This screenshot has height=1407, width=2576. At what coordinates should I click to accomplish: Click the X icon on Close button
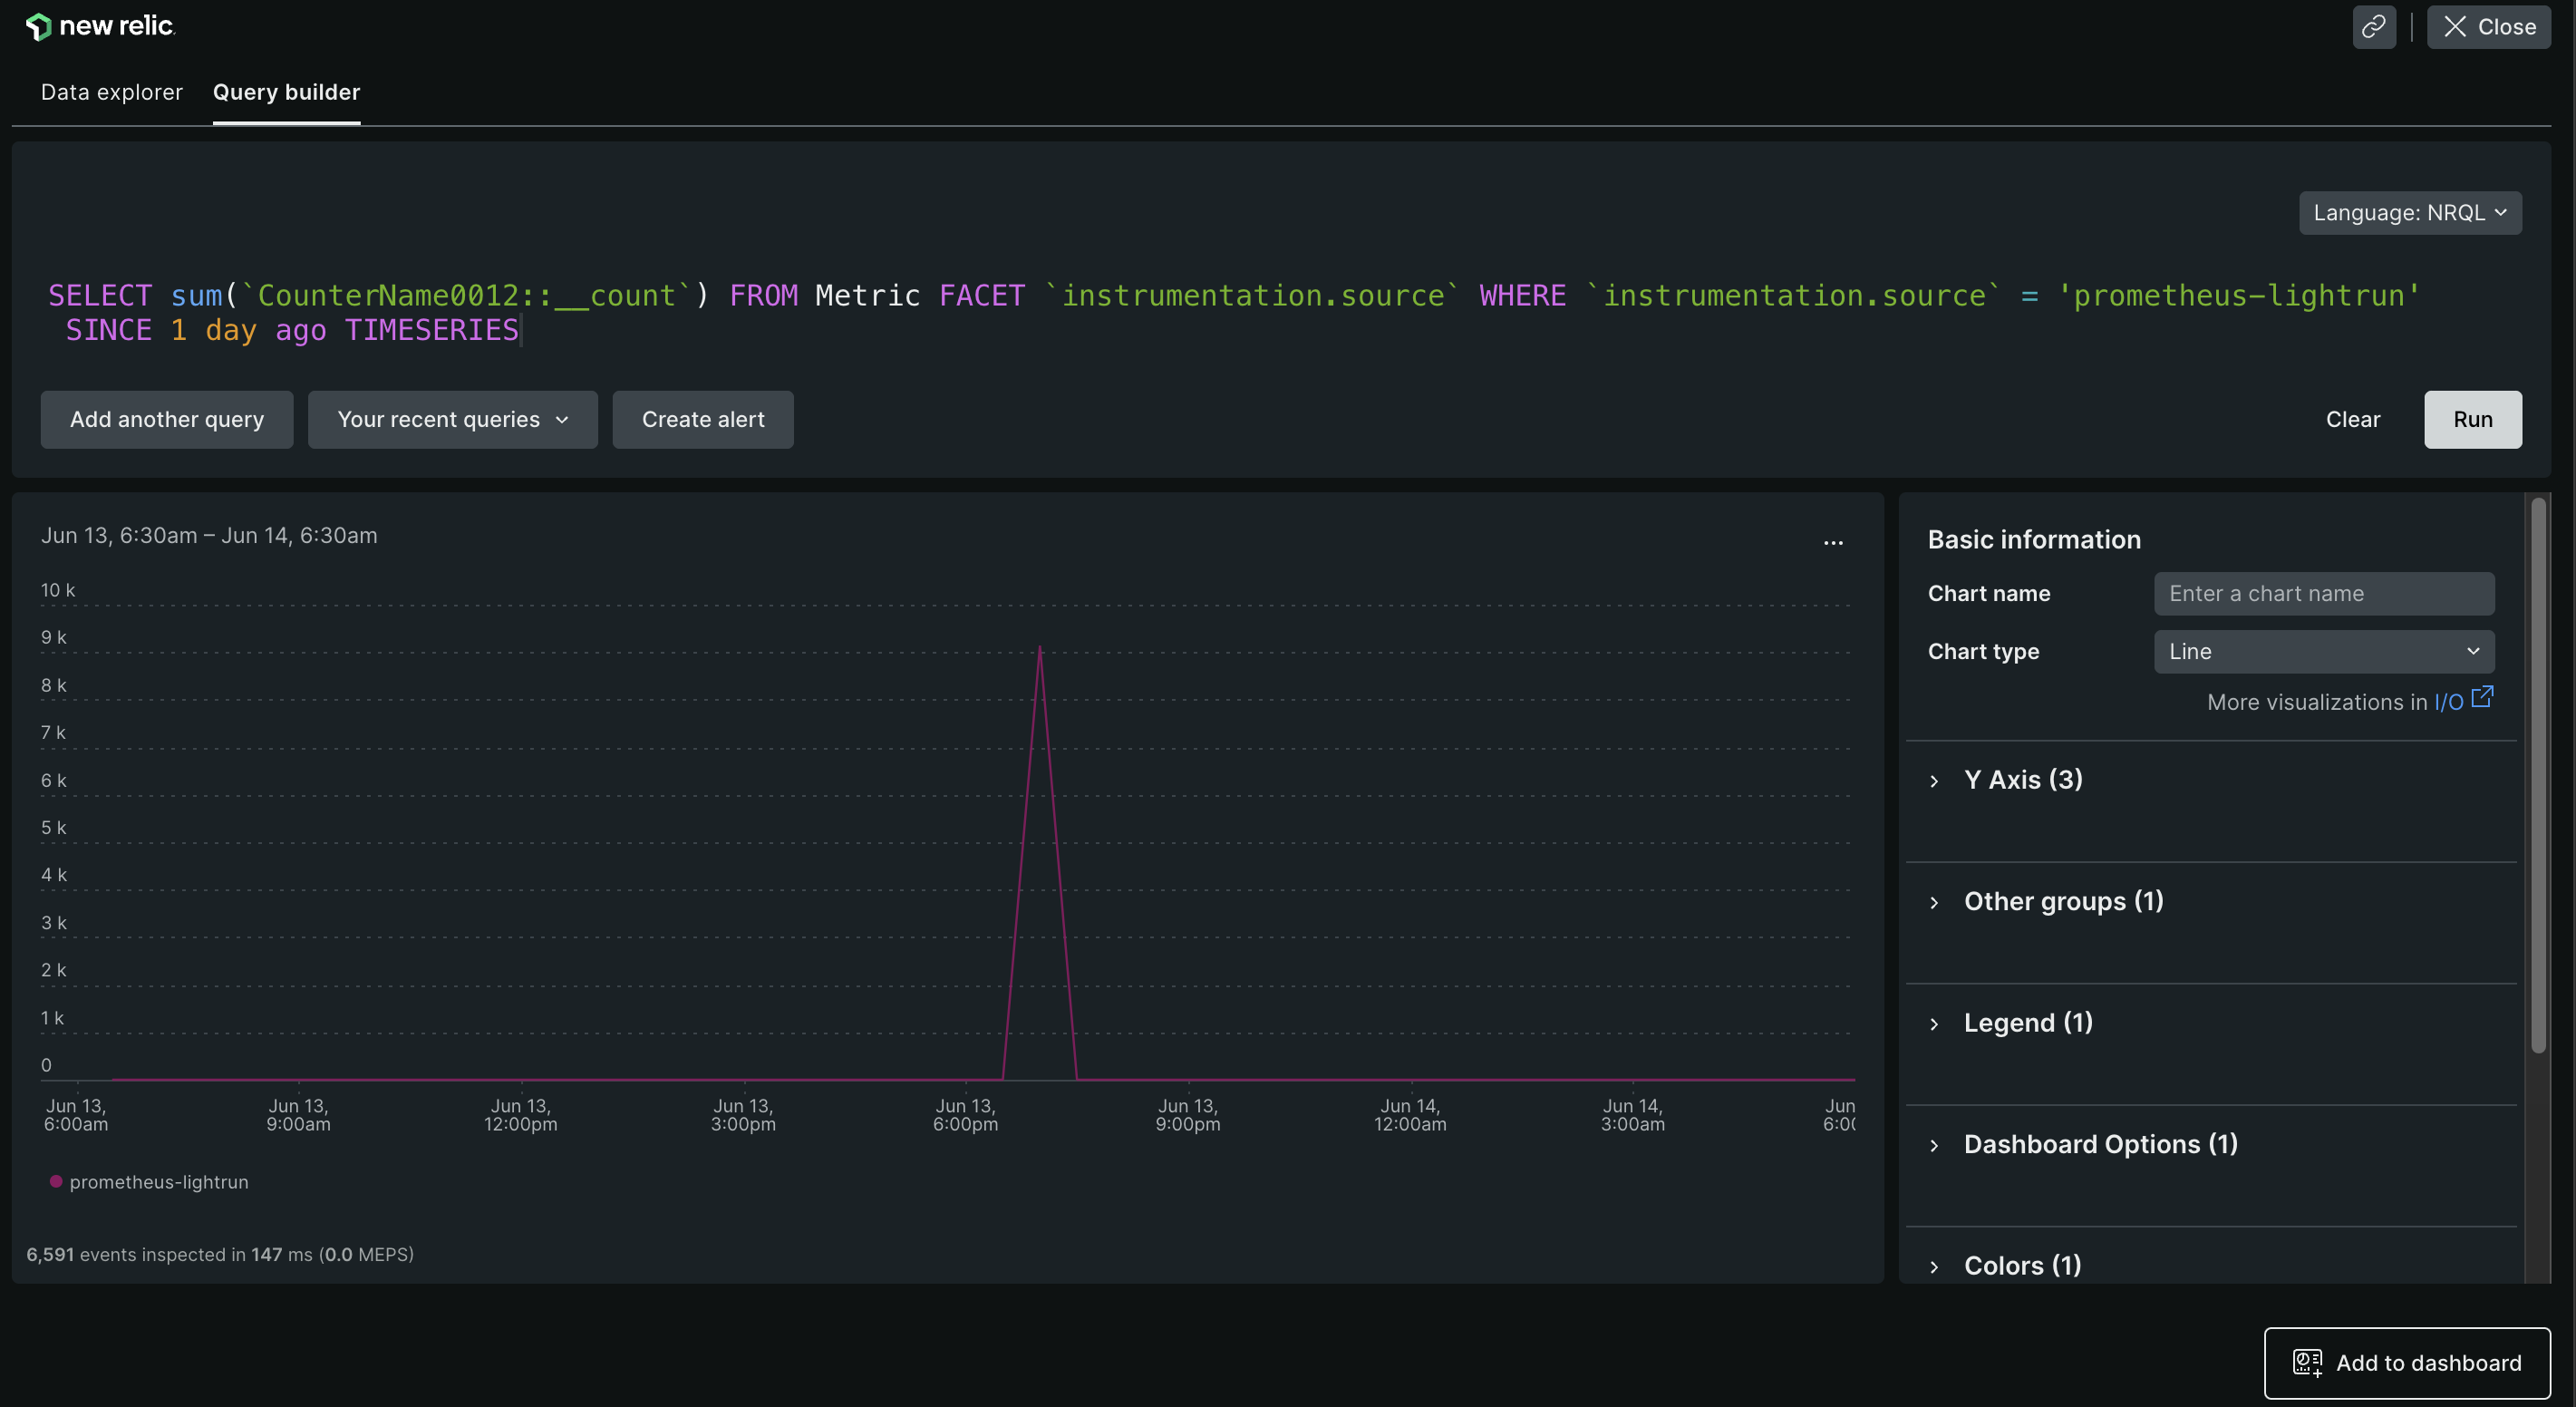(2455, 27)
